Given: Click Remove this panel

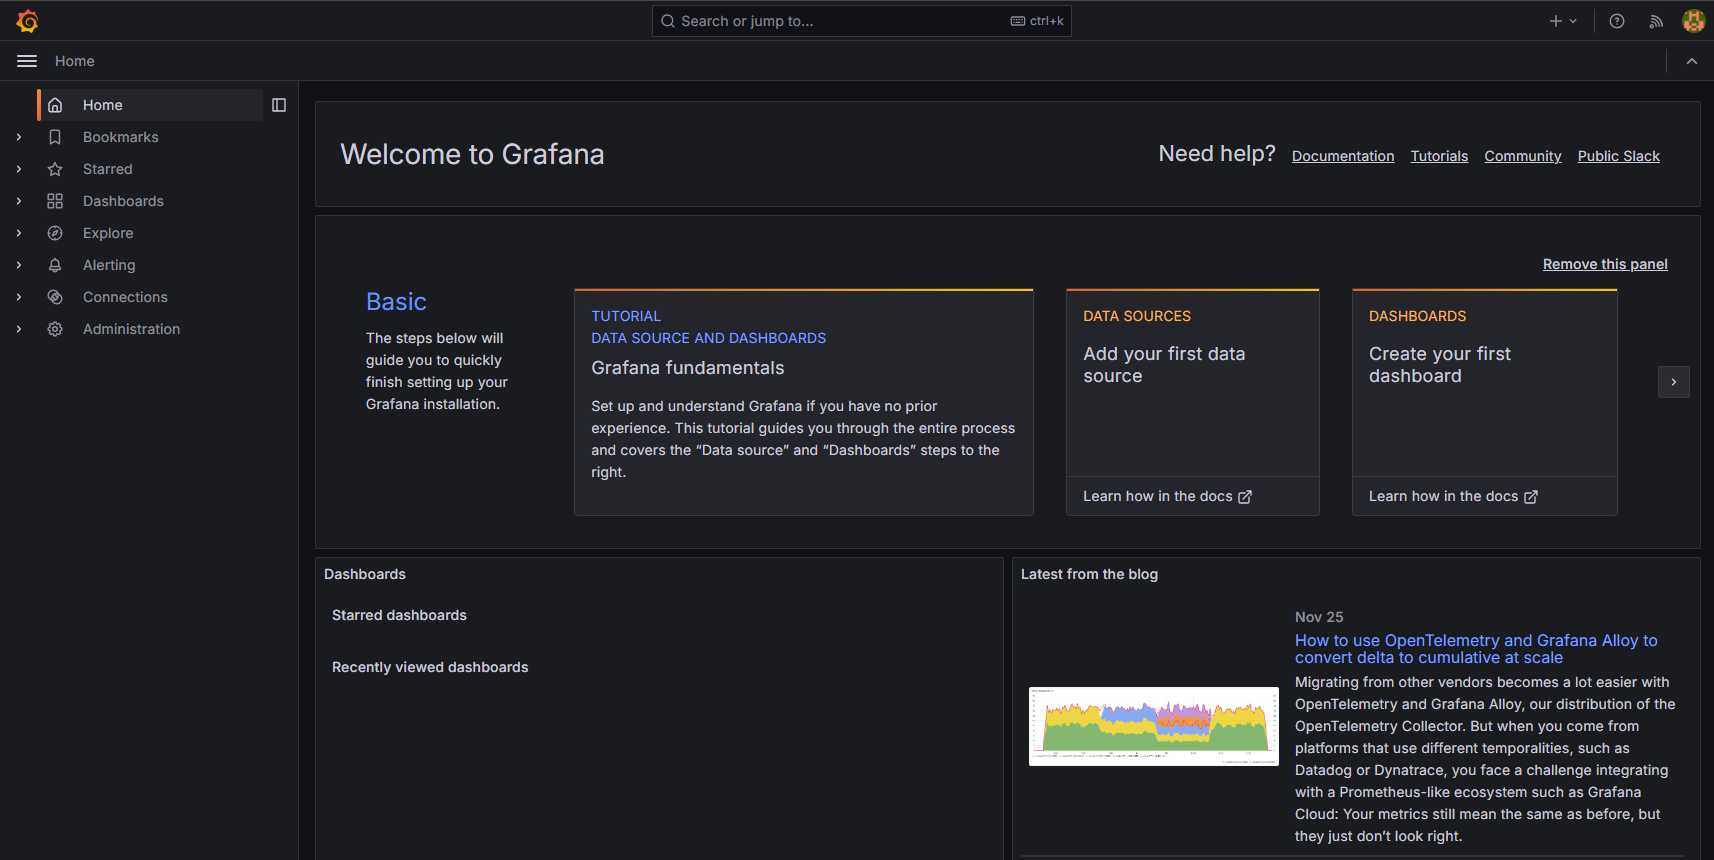Looking at the screenshot, I should (x=1605, y=264).
